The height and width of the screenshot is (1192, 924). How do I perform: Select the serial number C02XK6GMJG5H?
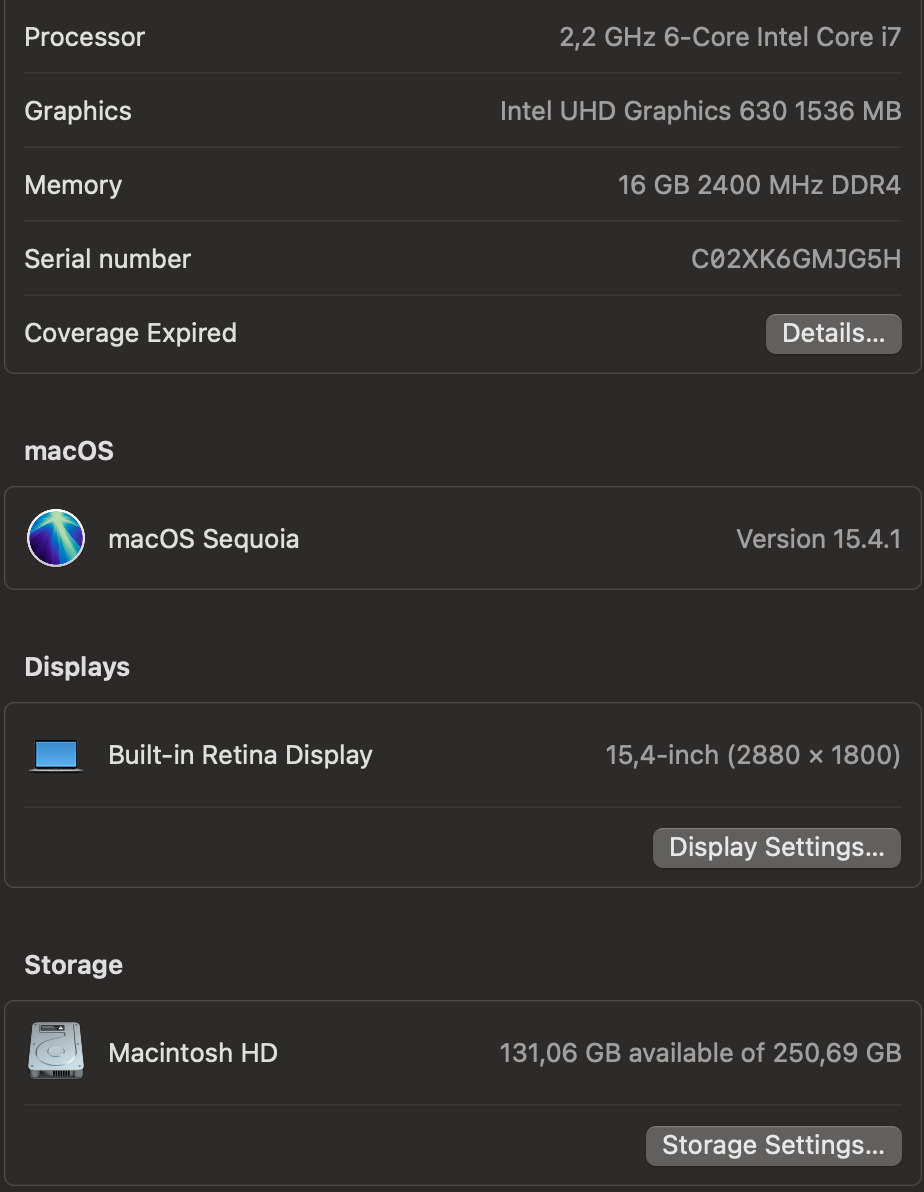click(x=796, y=259)
